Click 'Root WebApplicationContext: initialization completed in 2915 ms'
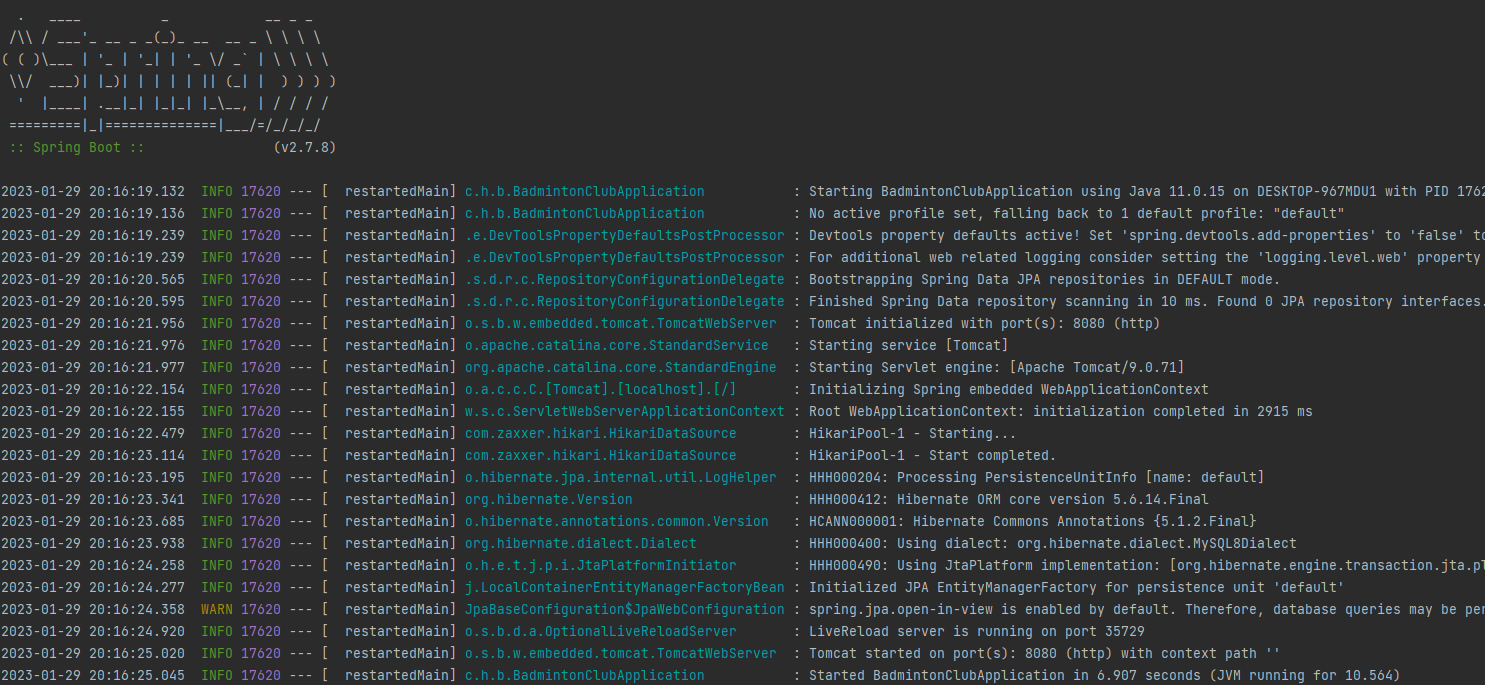The width and height of the screenshot is (1485, 685). (x=1061, y=411)
